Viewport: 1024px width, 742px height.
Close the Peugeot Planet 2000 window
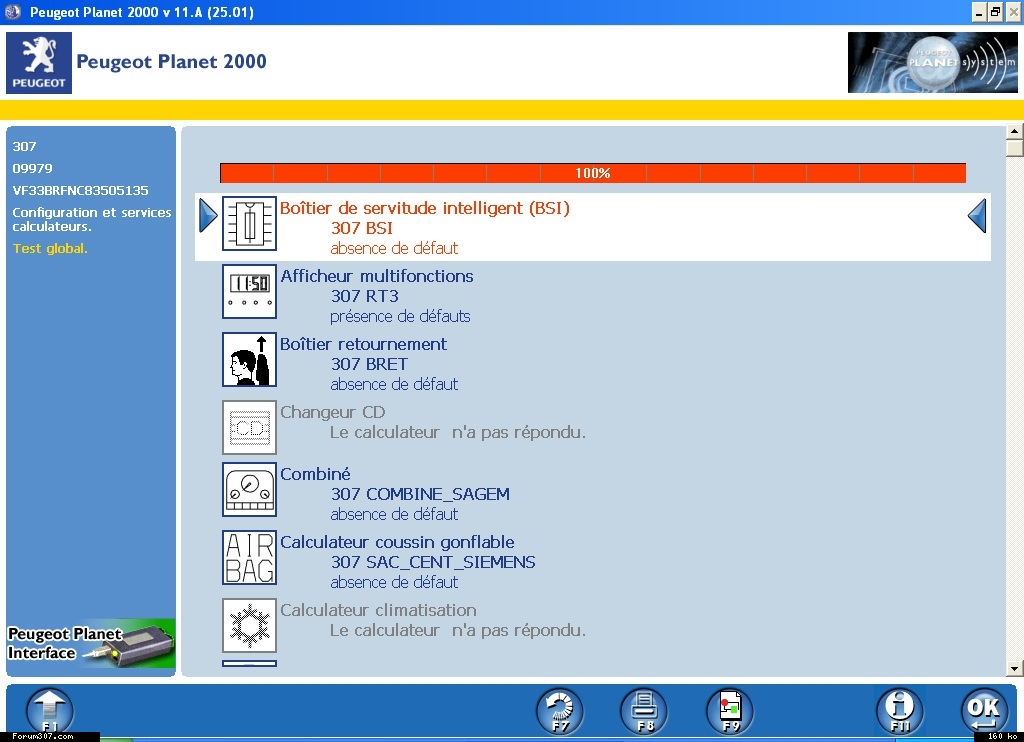(1013, 12)
